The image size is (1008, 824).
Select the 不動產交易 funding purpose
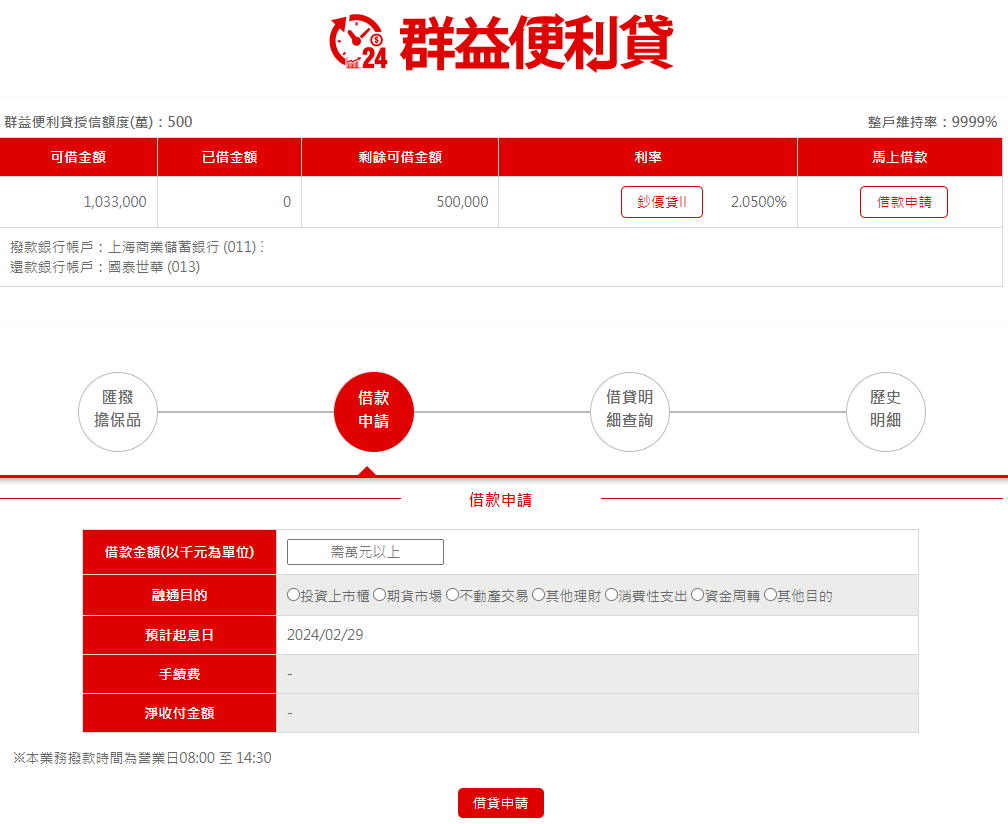coord(450,594)
